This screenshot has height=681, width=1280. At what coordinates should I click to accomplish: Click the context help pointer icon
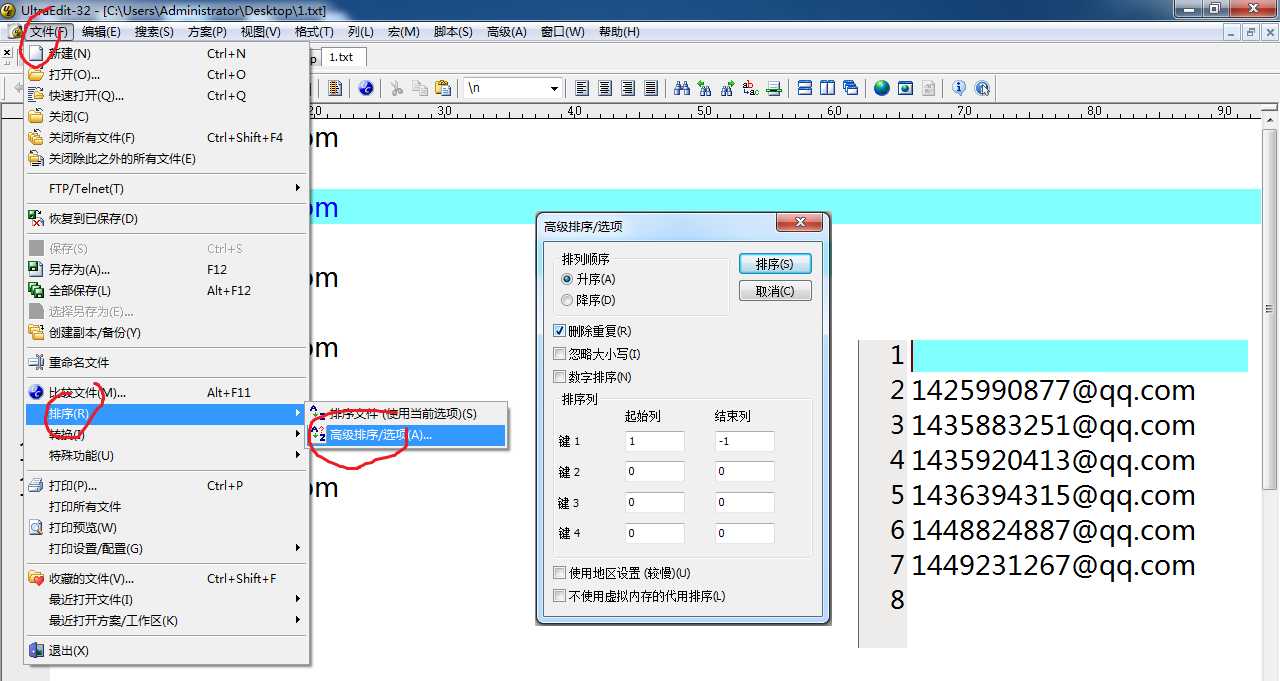click(982, 88)
